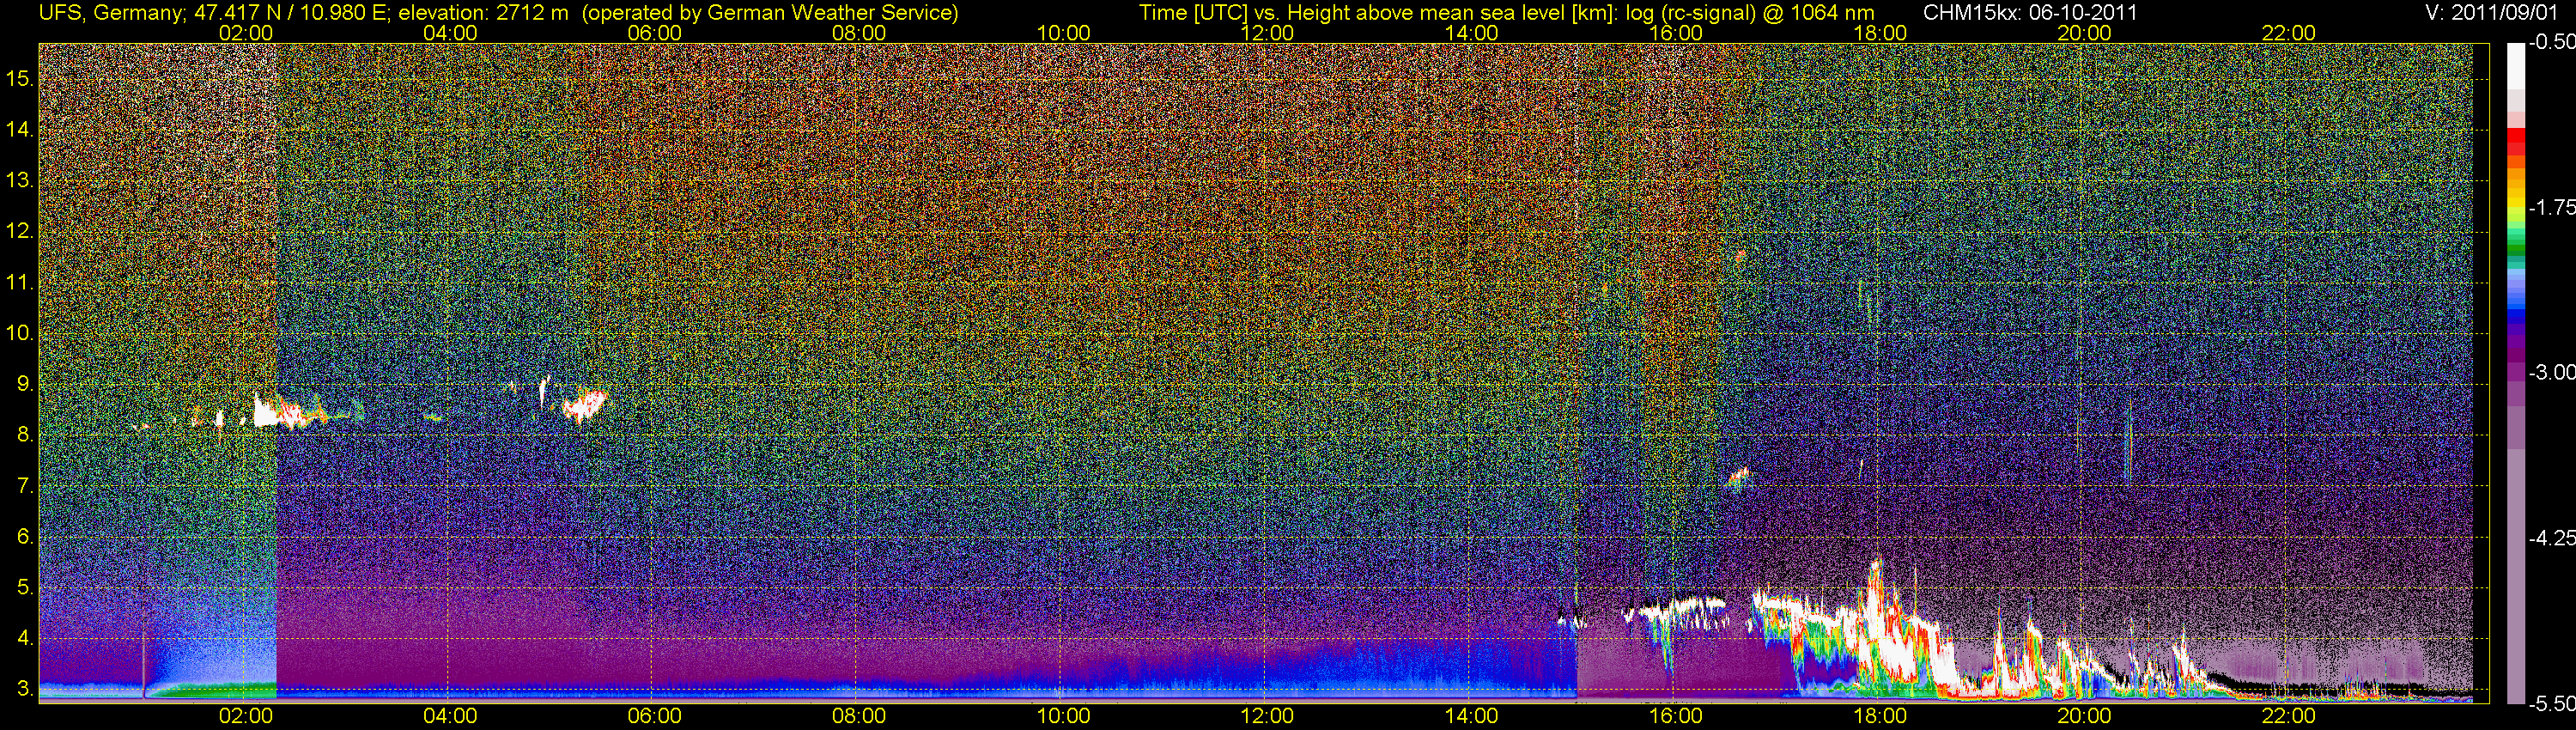Viewport: 2576px width, 730px height.
Task: Click the '8.' km height axis label
Action: click(25, 435)
